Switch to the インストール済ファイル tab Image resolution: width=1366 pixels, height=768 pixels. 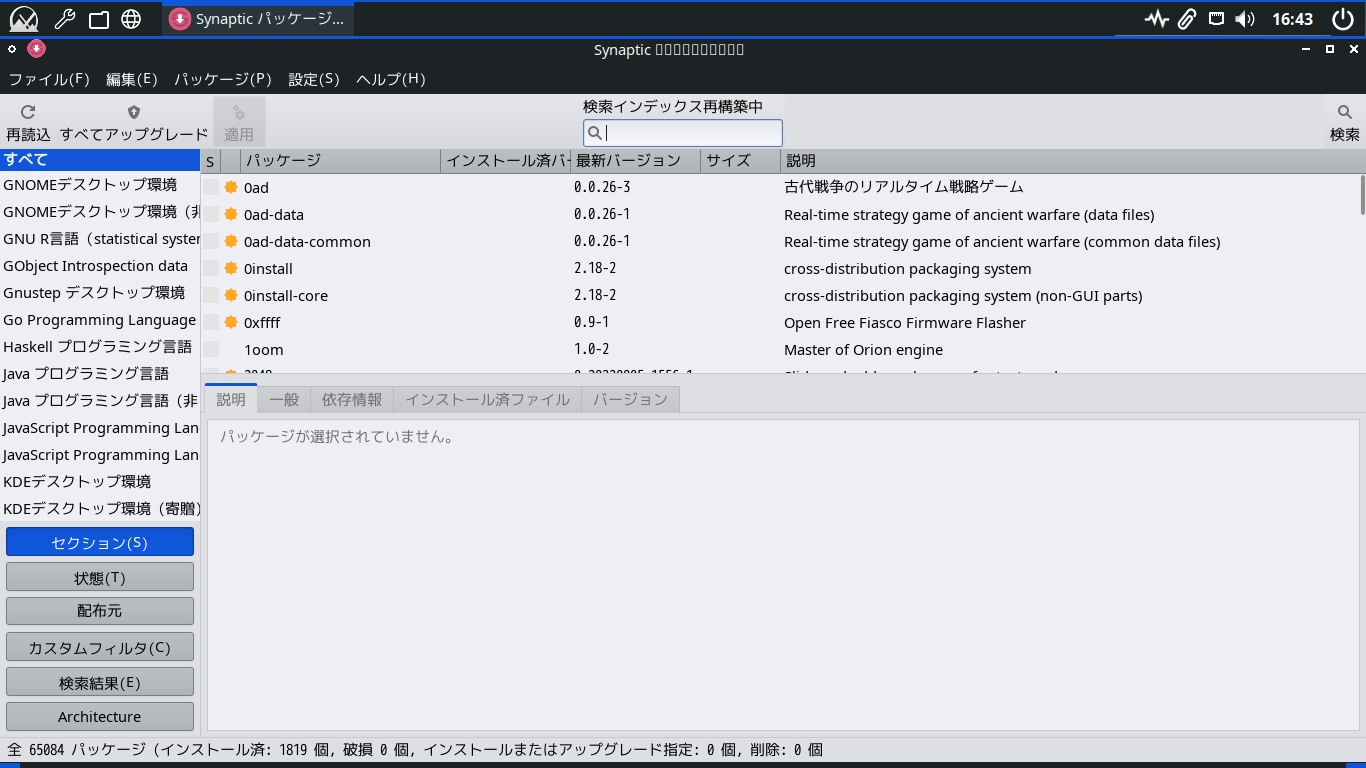coord(488,399)
